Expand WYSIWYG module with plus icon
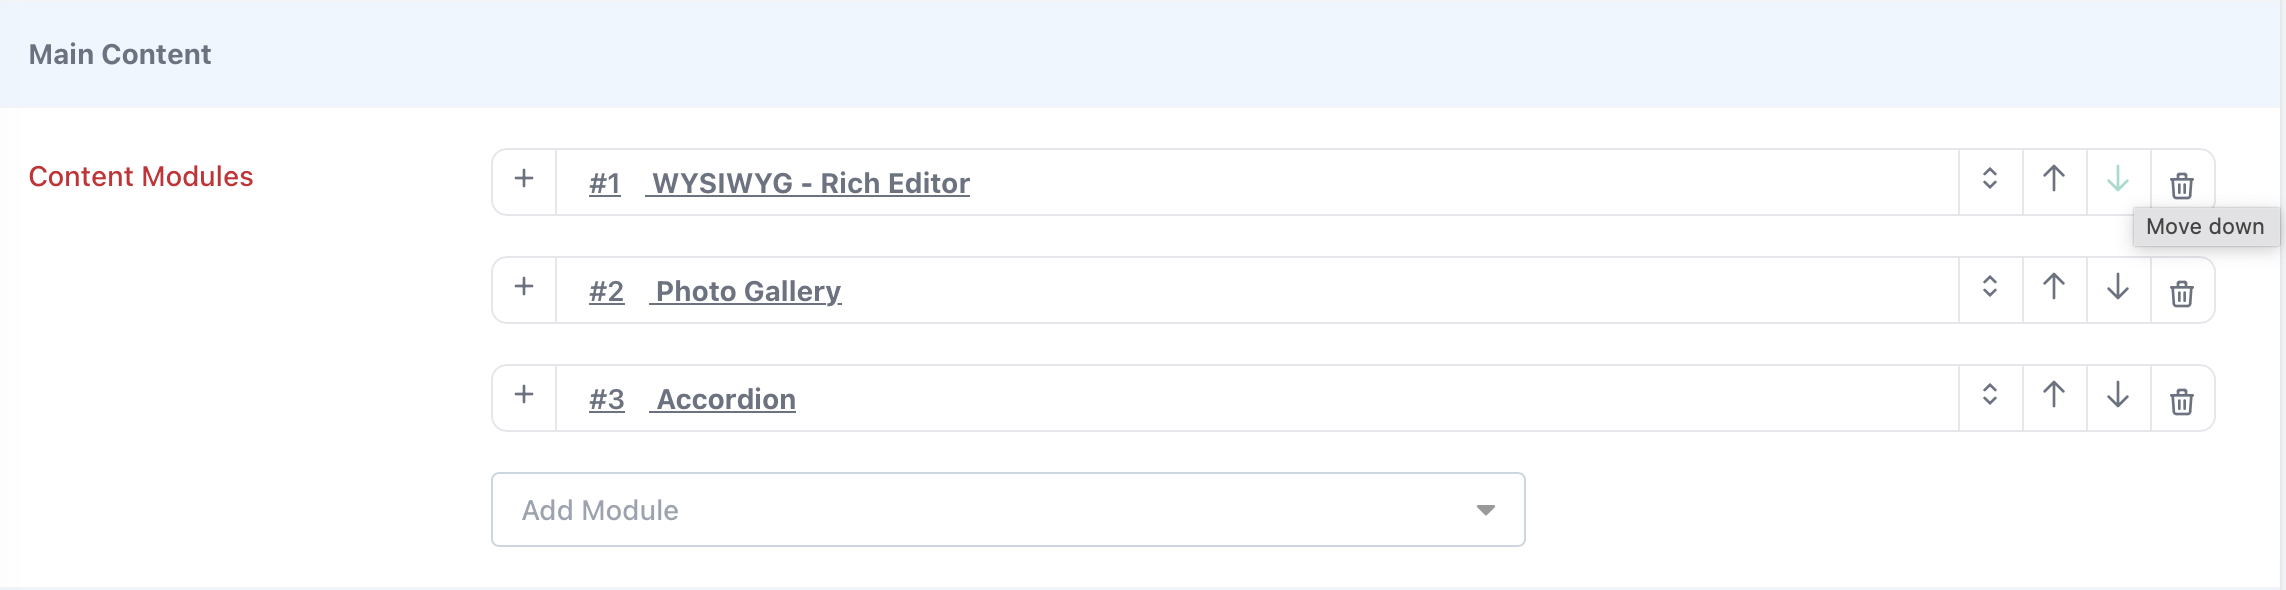The height and width of the screenshot is (590, 2286). pos(524,180)
